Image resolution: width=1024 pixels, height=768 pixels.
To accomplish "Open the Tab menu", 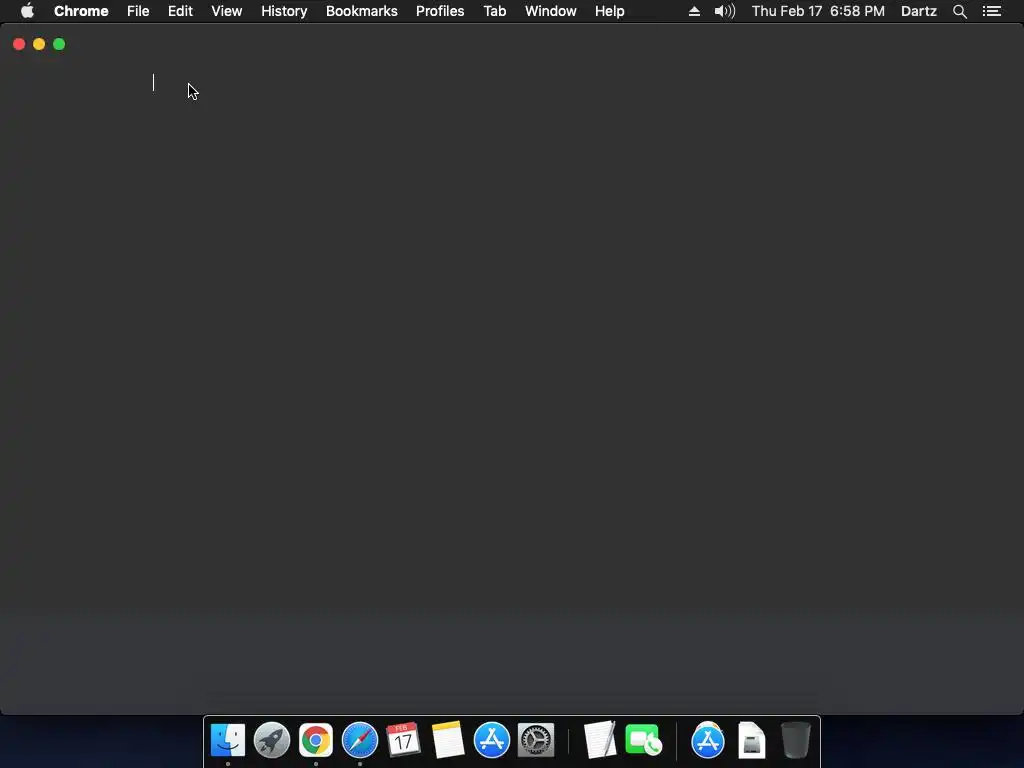I will [494, 11].
